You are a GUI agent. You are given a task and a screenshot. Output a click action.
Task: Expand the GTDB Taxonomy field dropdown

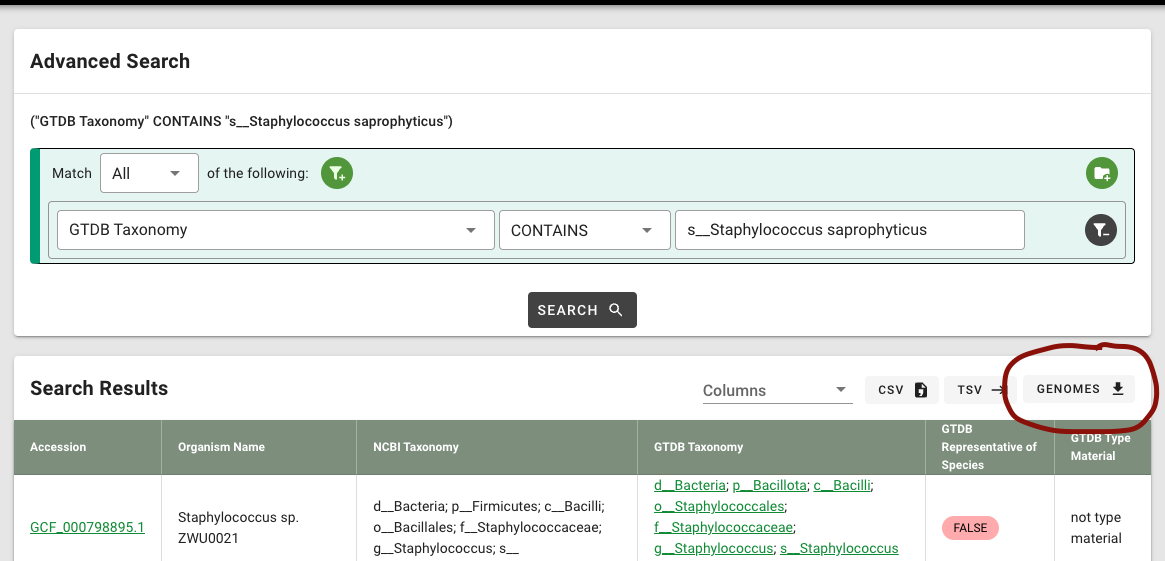click(x=276, y=230)
